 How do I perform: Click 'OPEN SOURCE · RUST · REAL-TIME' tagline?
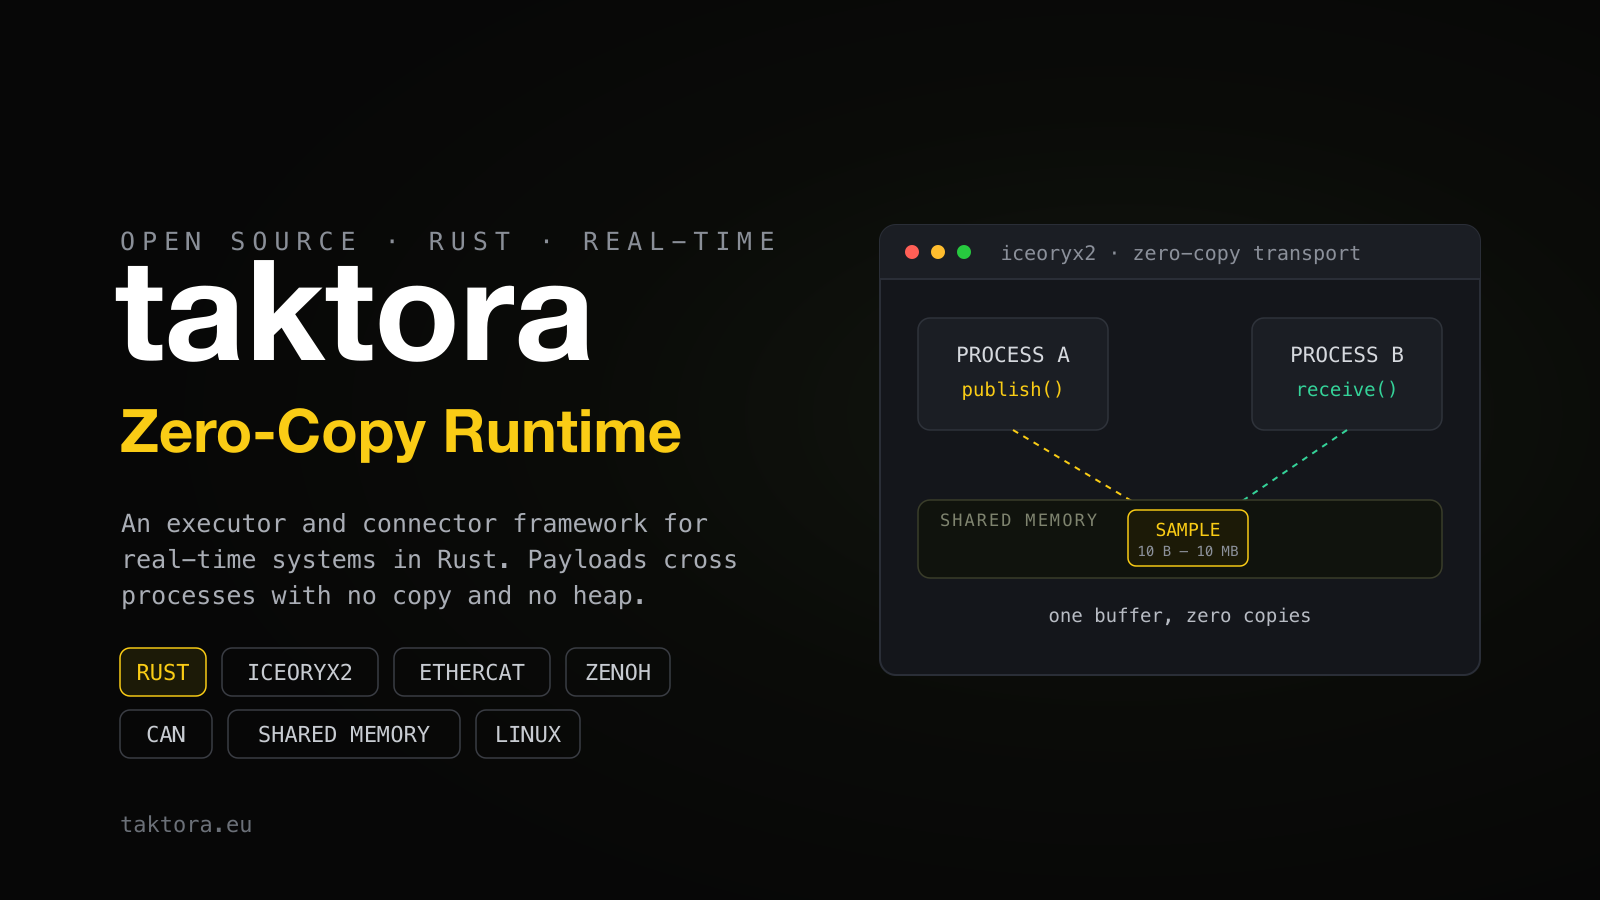[x=449, y=242]
